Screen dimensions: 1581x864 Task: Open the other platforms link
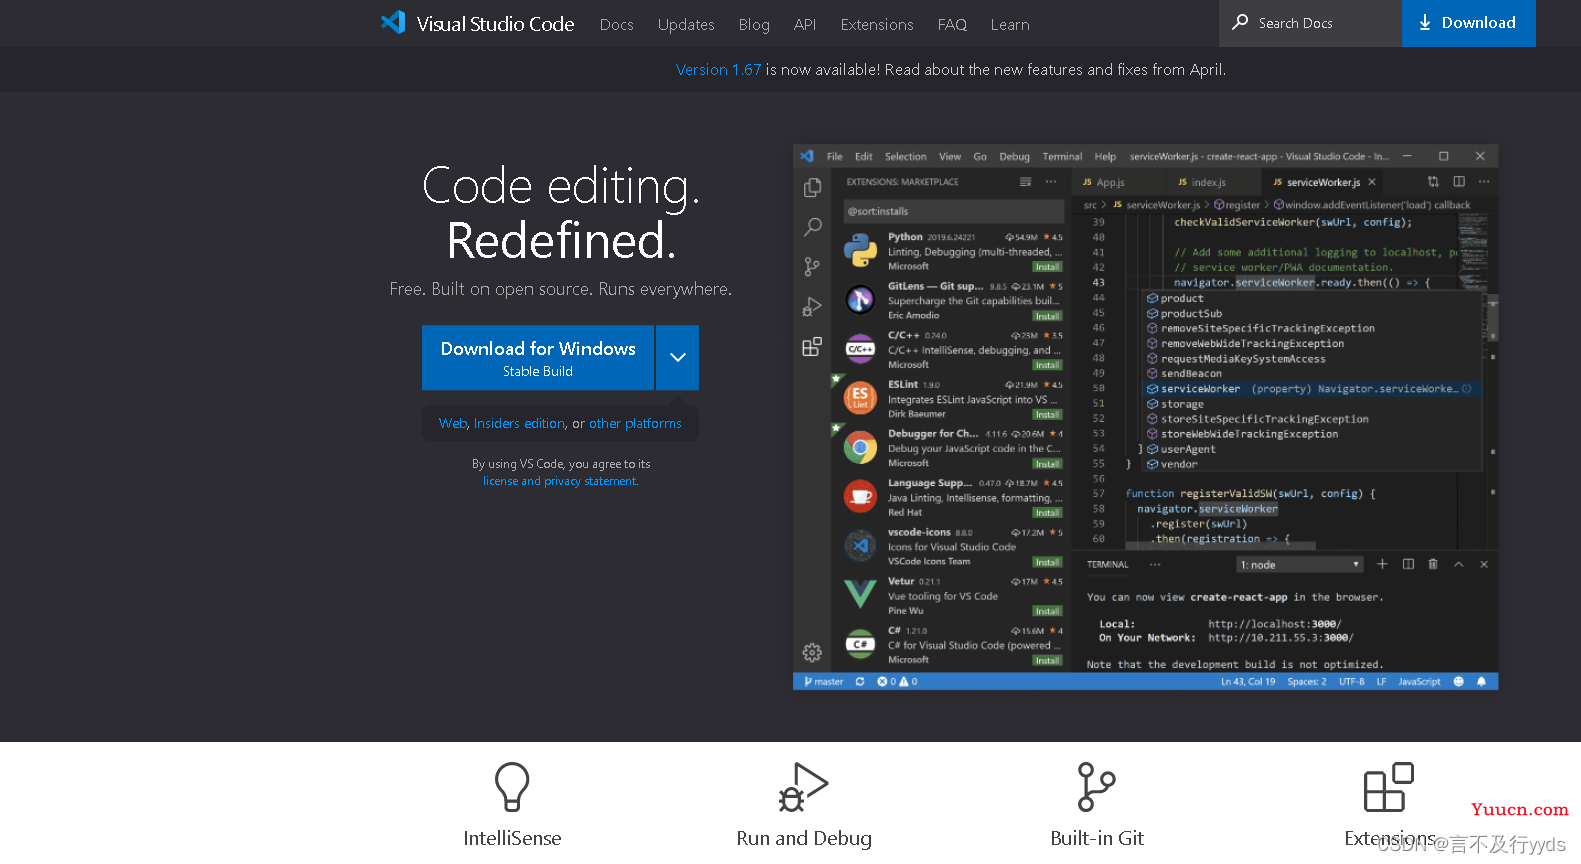pyautogui.click(x=635, y=423)
